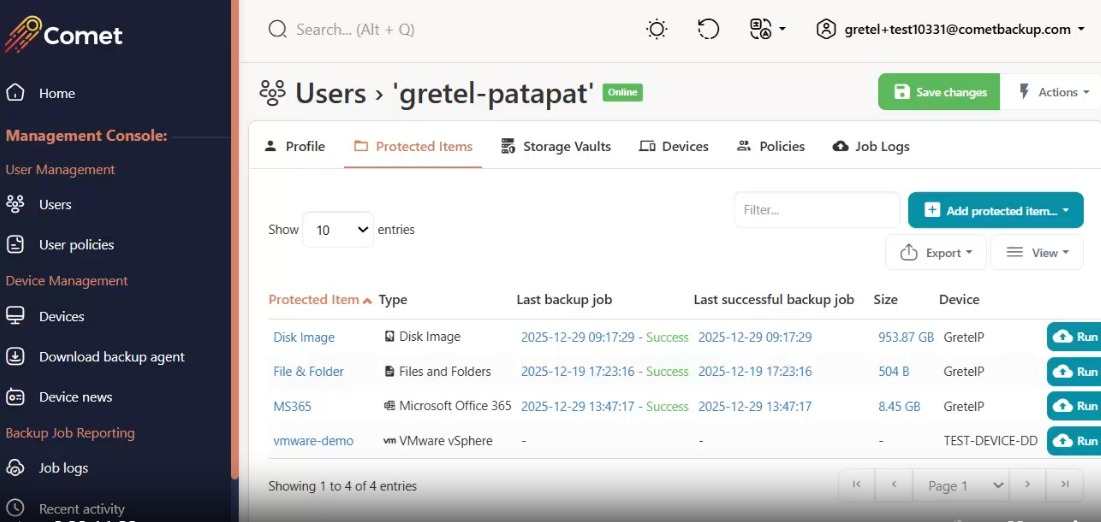Open Job logs in sidebar
The width and height of the screenshot is (1101, 522).
coord(63,468)
